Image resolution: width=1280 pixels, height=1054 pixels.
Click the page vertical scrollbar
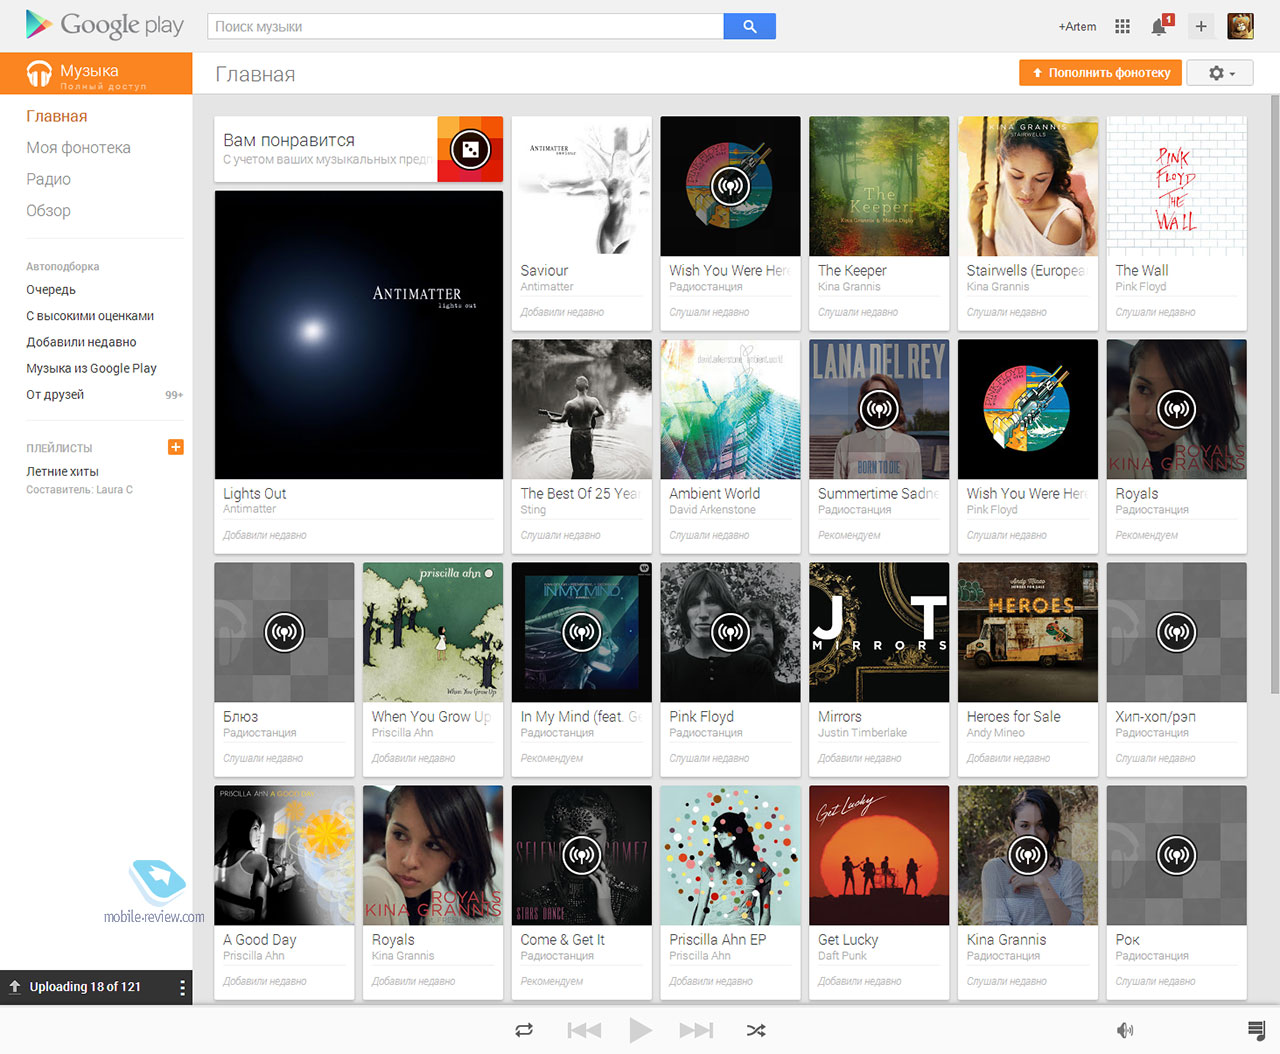coord(1275,395)
